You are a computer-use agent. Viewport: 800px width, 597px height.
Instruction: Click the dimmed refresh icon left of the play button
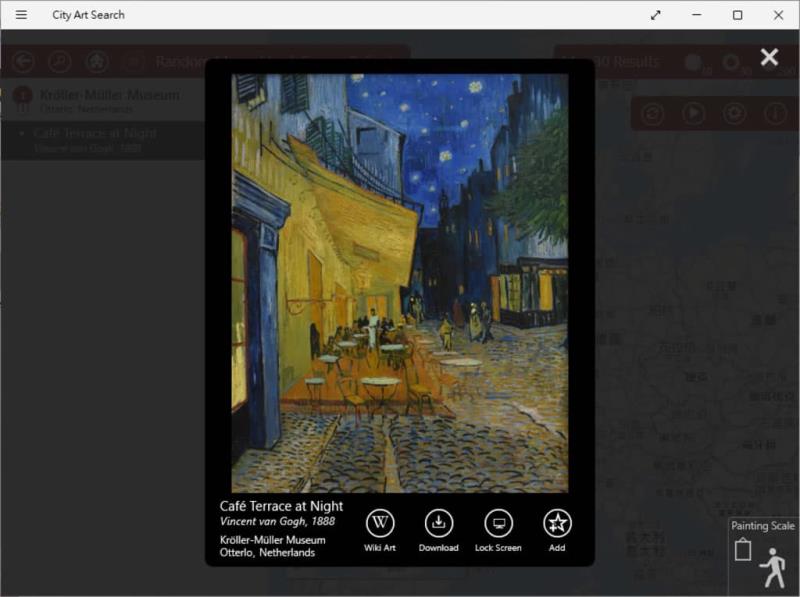(x=653, y=113)
